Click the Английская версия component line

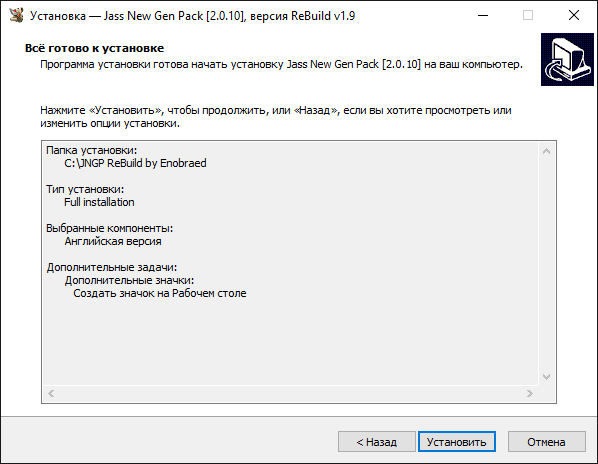113,241
